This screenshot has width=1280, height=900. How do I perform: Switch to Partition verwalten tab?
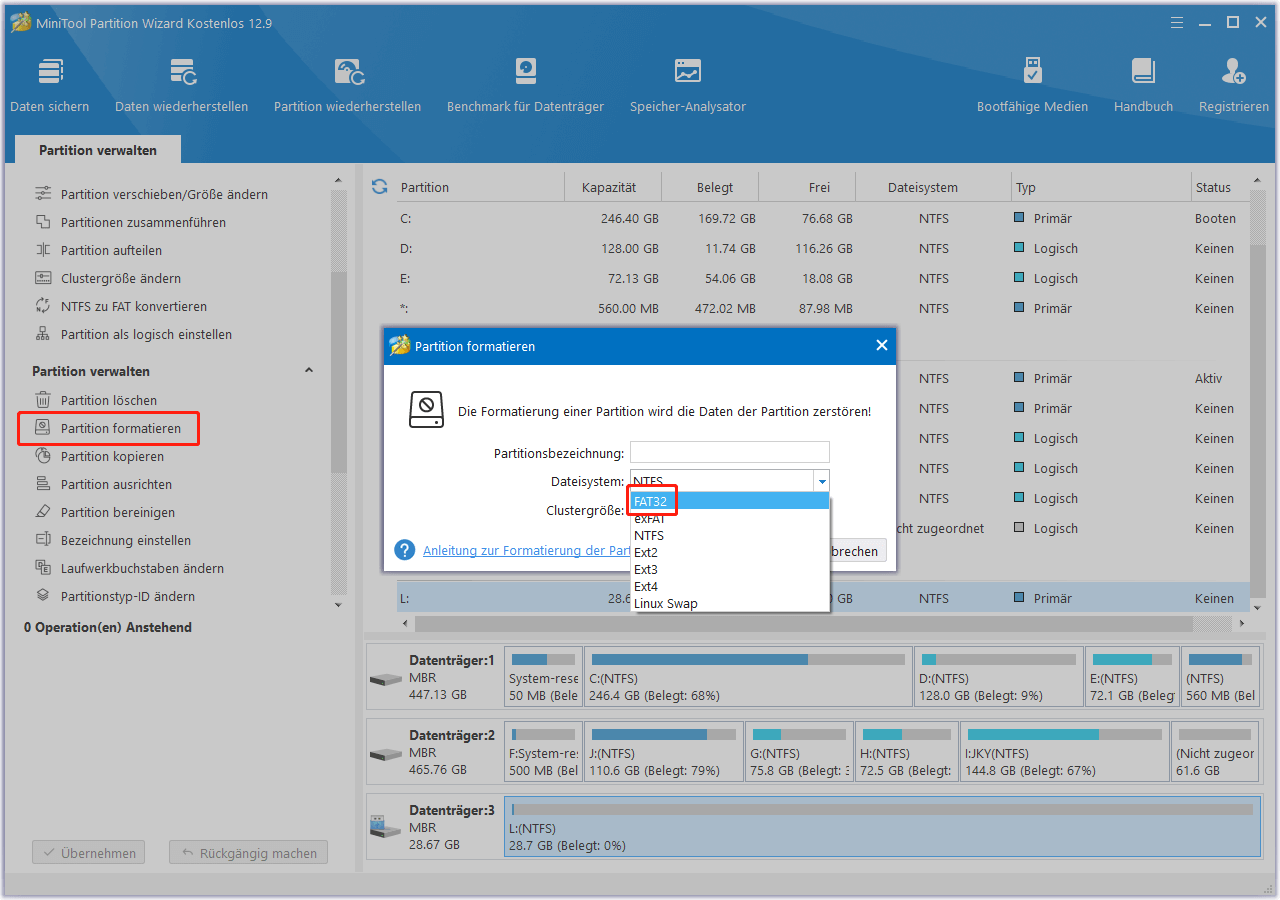click(x=98, y=150)
